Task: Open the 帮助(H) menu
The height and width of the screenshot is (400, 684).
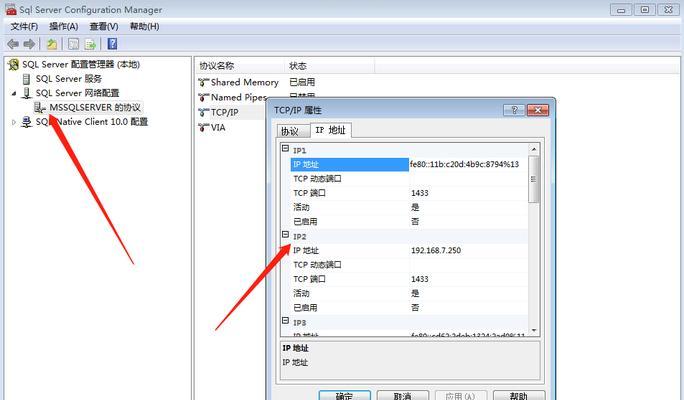Action: tap(144, 27)
